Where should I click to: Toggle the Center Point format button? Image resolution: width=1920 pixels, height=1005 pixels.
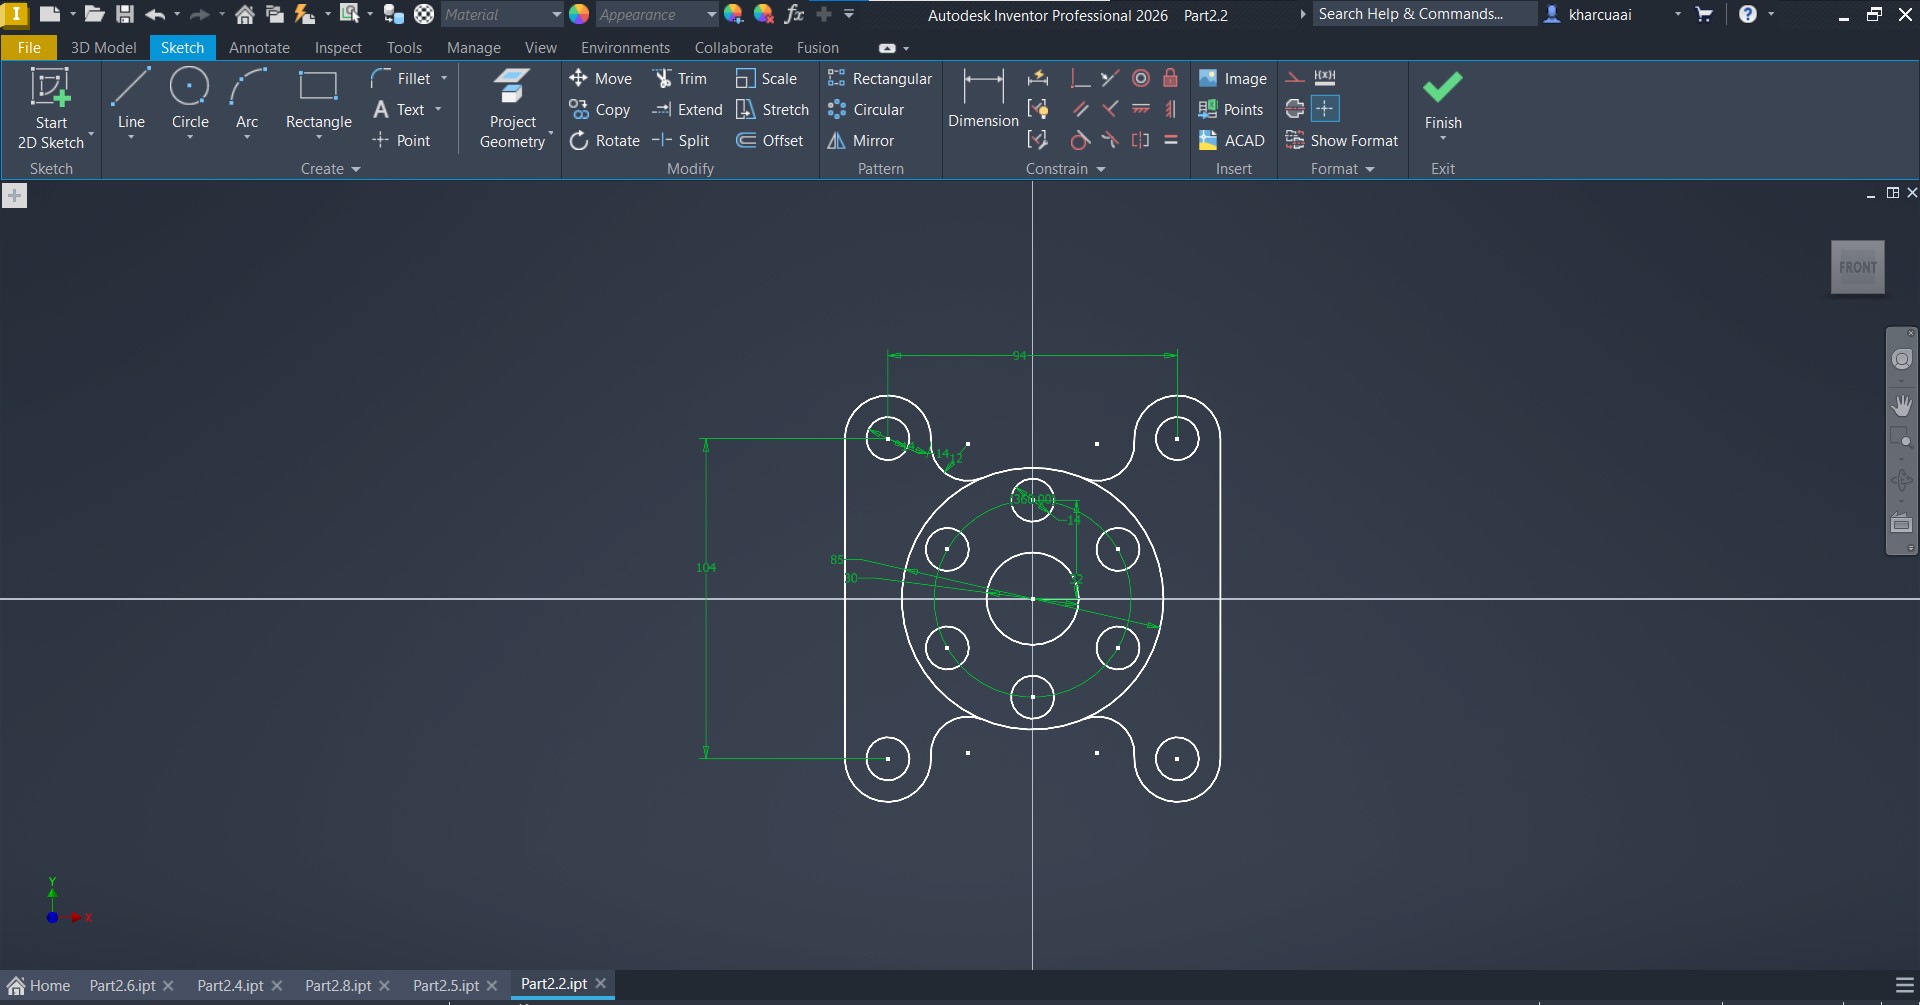pyautogui.click(x=1325, y=109)
